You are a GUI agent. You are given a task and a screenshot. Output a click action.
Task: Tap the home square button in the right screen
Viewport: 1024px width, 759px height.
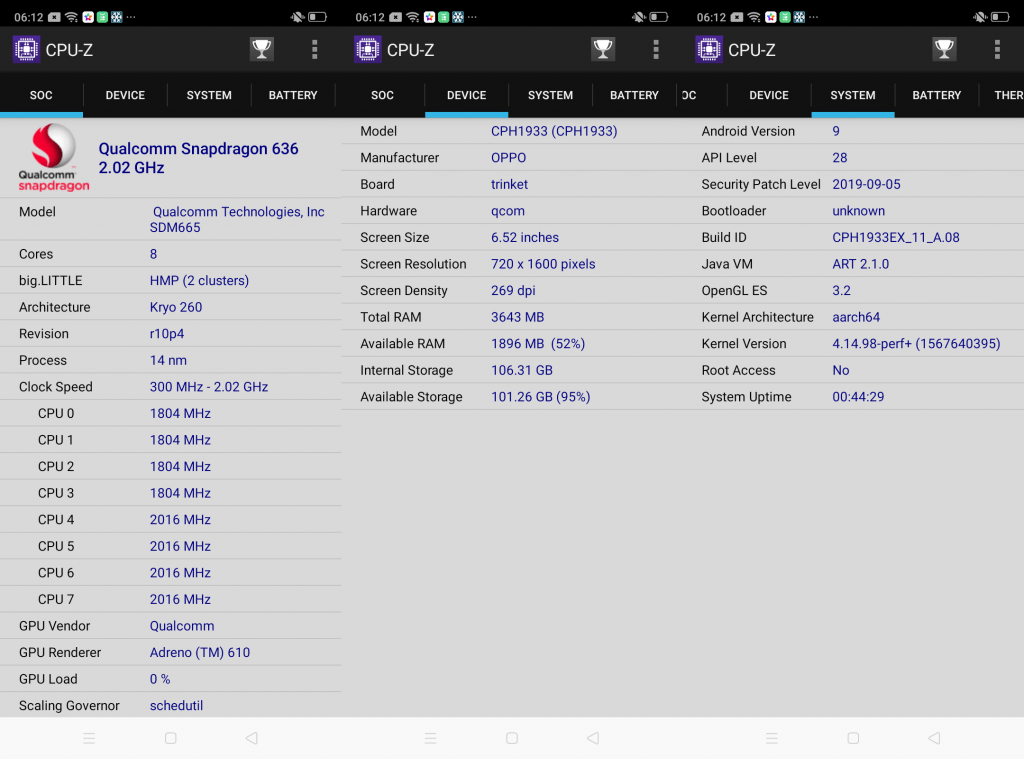coord(853,738)
